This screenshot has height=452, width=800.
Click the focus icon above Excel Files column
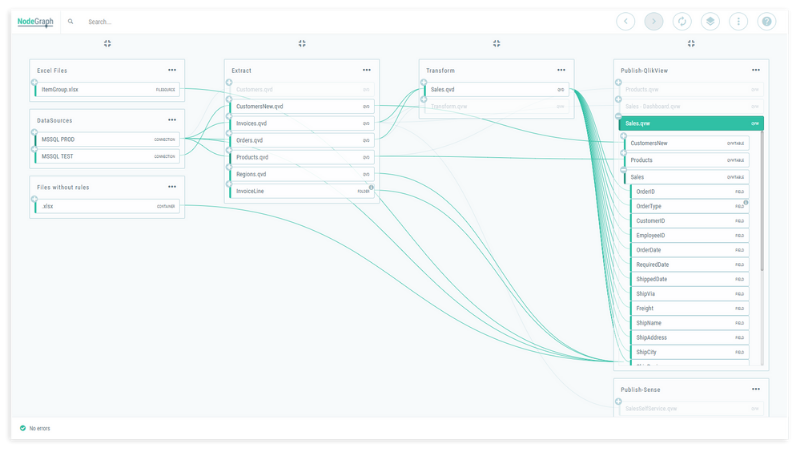pos(107,44)
